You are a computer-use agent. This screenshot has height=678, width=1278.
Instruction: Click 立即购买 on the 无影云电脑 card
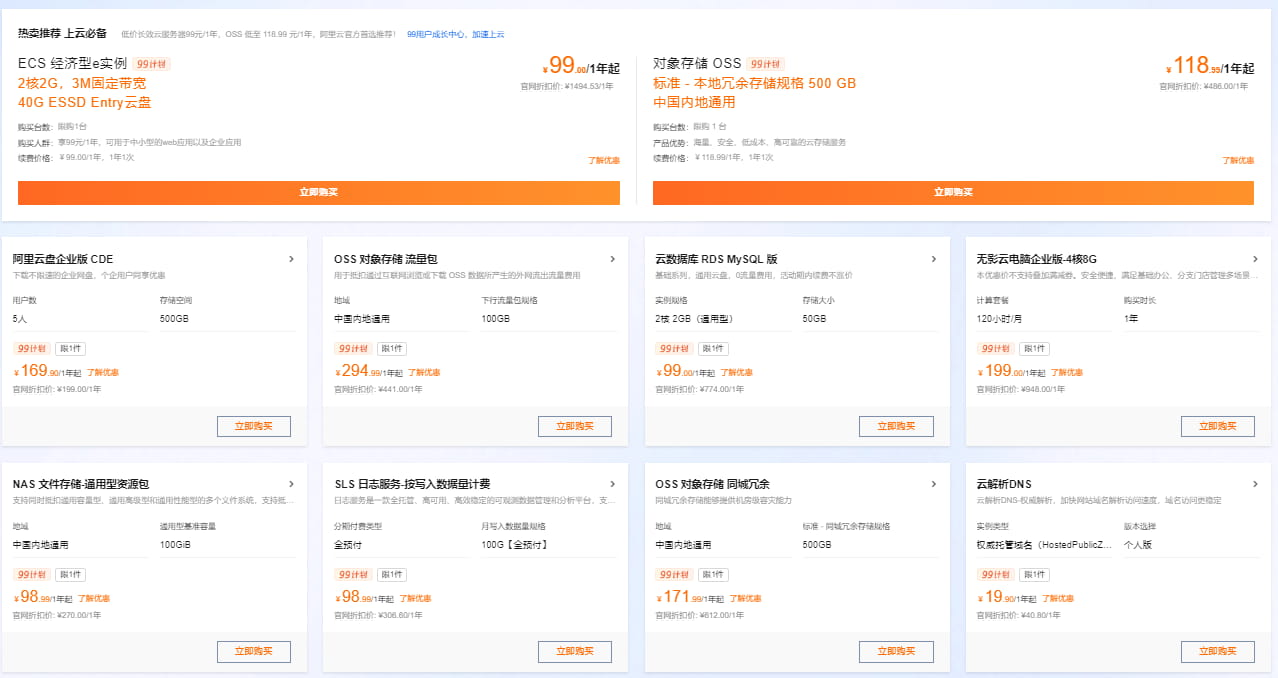(1217, 425)
